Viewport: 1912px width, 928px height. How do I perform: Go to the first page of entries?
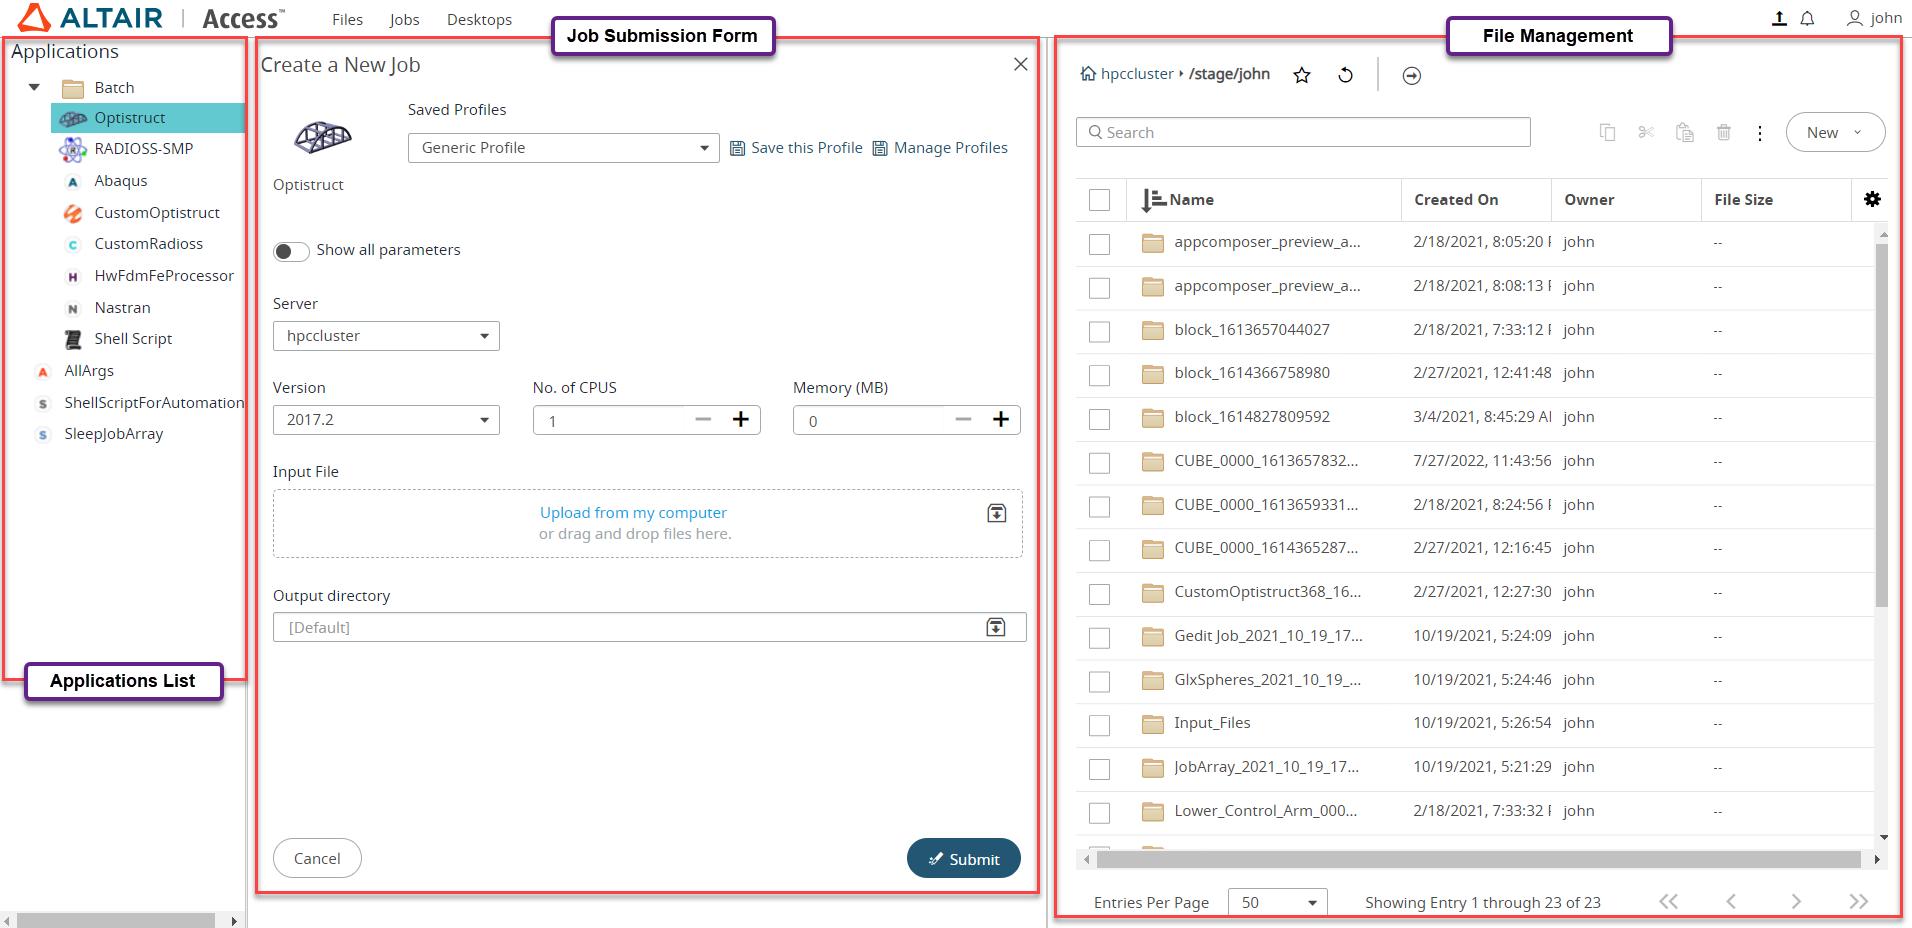(x=1668, y=901)
